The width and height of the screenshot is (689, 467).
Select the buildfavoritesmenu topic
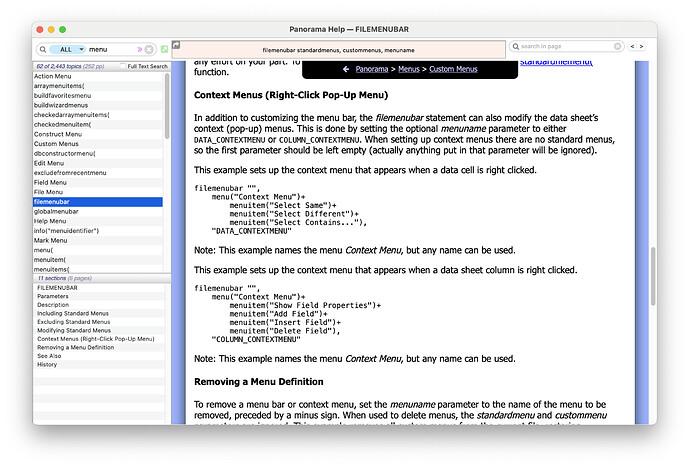coord(98,96)
